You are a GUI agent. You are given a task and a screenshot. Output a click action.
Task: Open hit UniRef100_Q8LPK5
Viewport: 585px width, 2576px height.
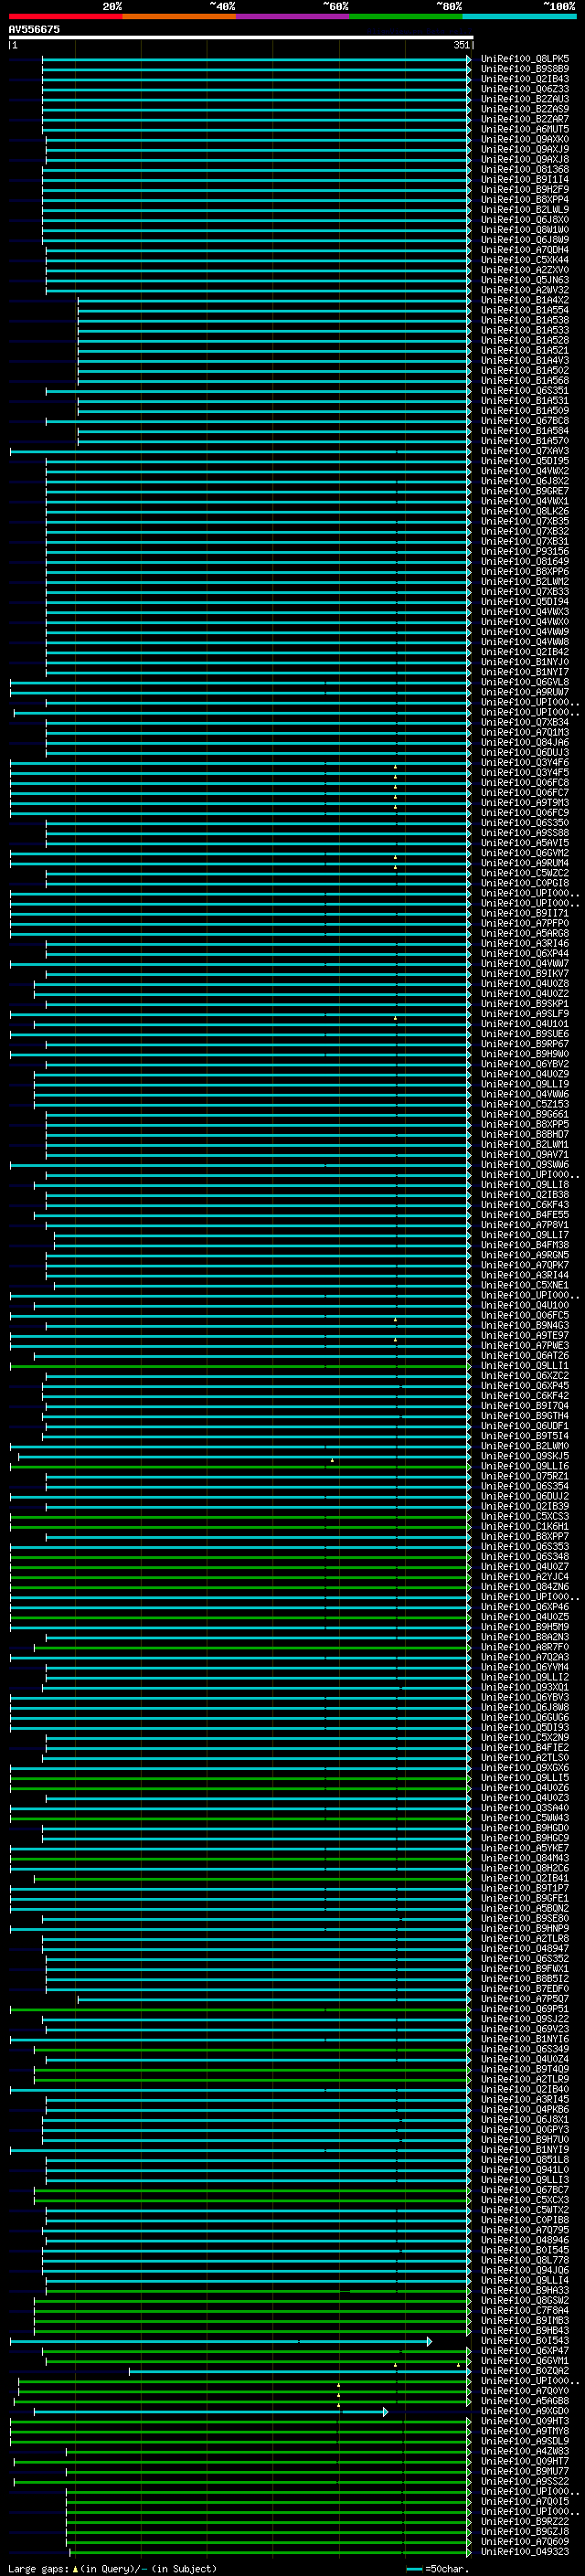point(525,59)
